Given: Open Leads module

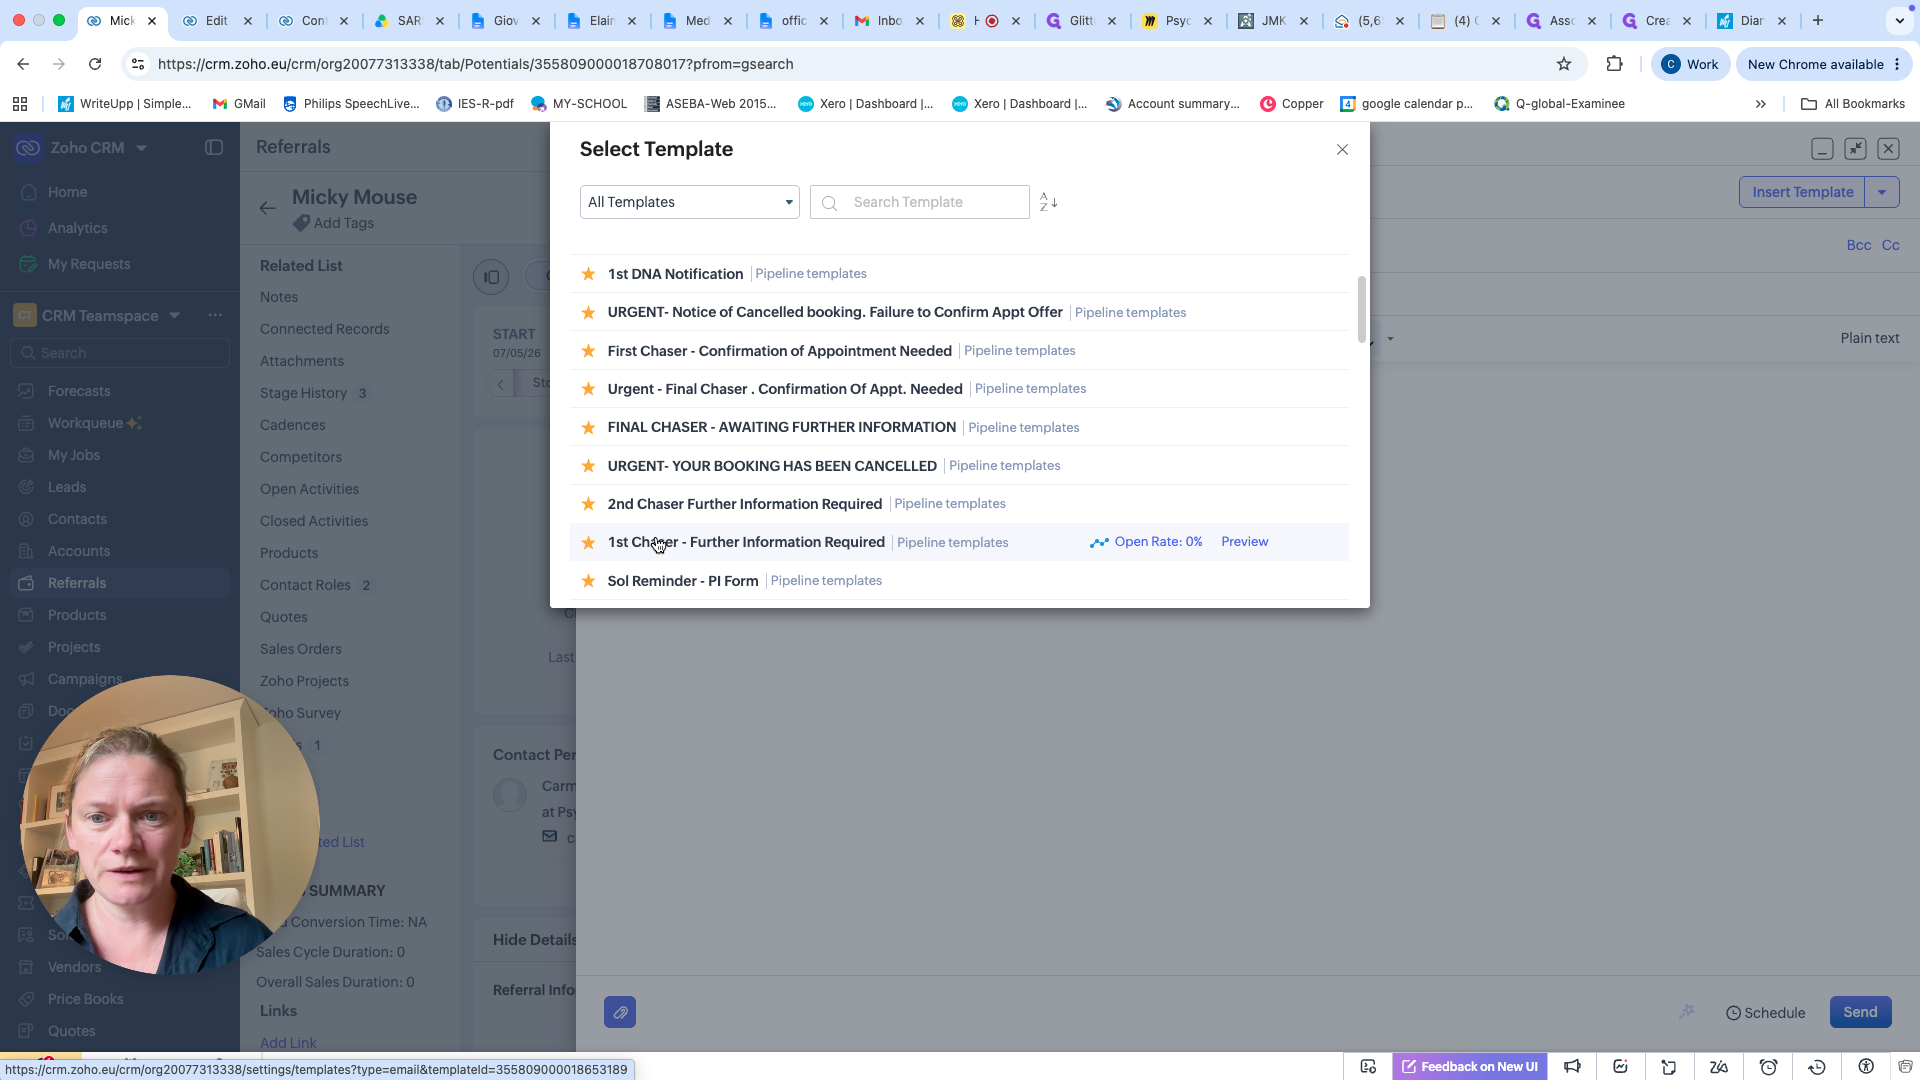Looking at the screenshot, I should [67, 487].
